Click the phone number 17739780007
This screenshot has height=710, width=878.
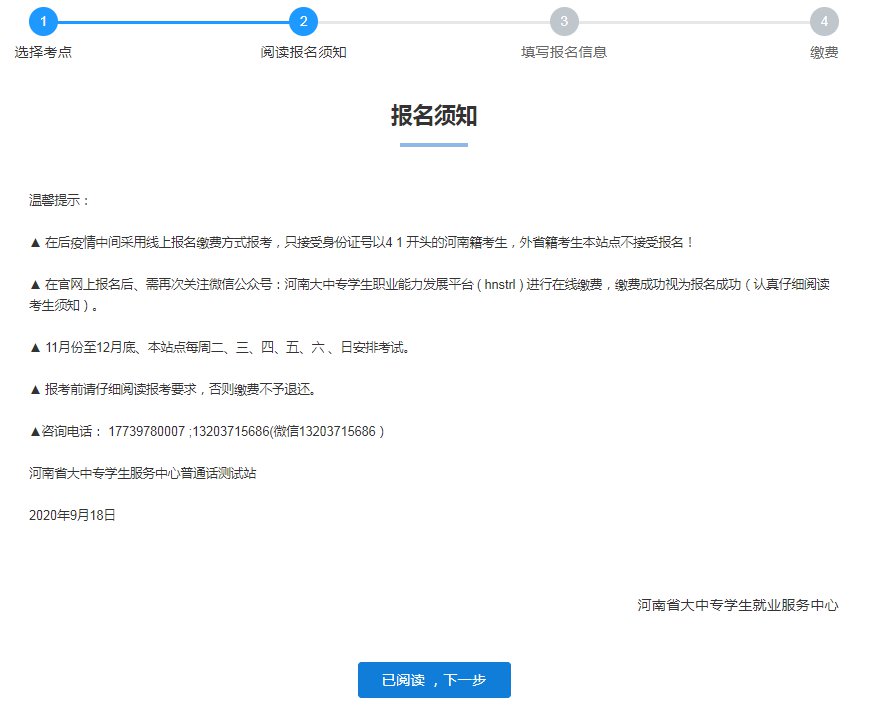pos(146,431)
